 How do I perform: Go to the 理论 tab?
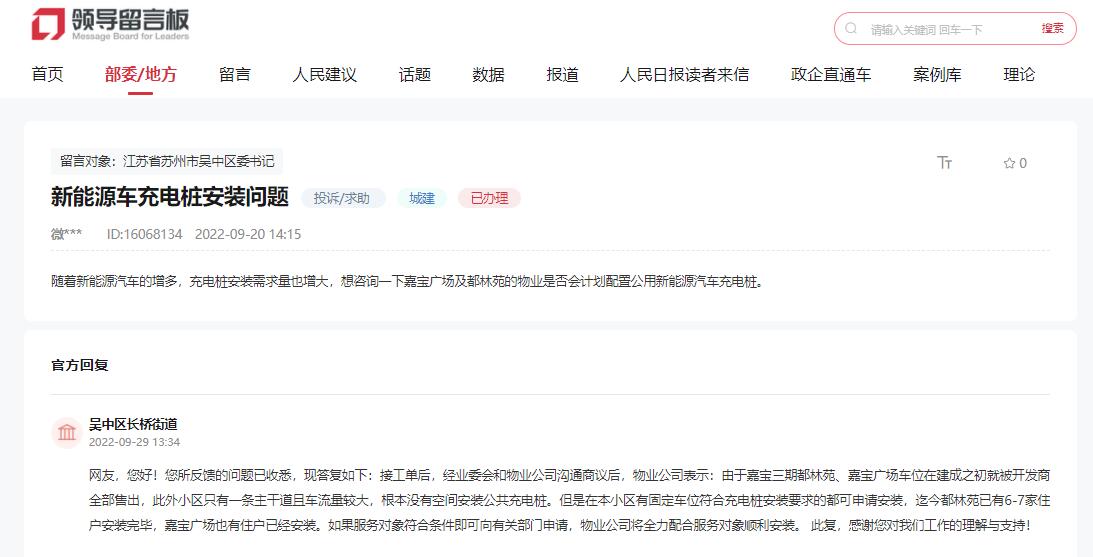[1019, 75]
